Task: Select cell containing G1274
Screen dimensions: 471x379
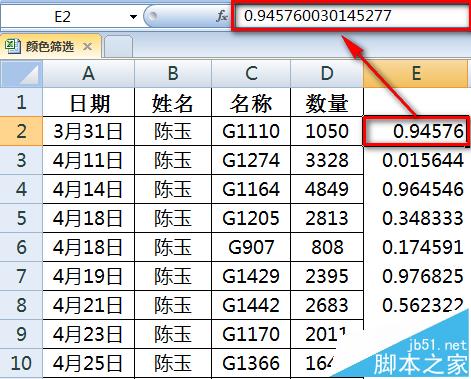Action: [251, 160]
